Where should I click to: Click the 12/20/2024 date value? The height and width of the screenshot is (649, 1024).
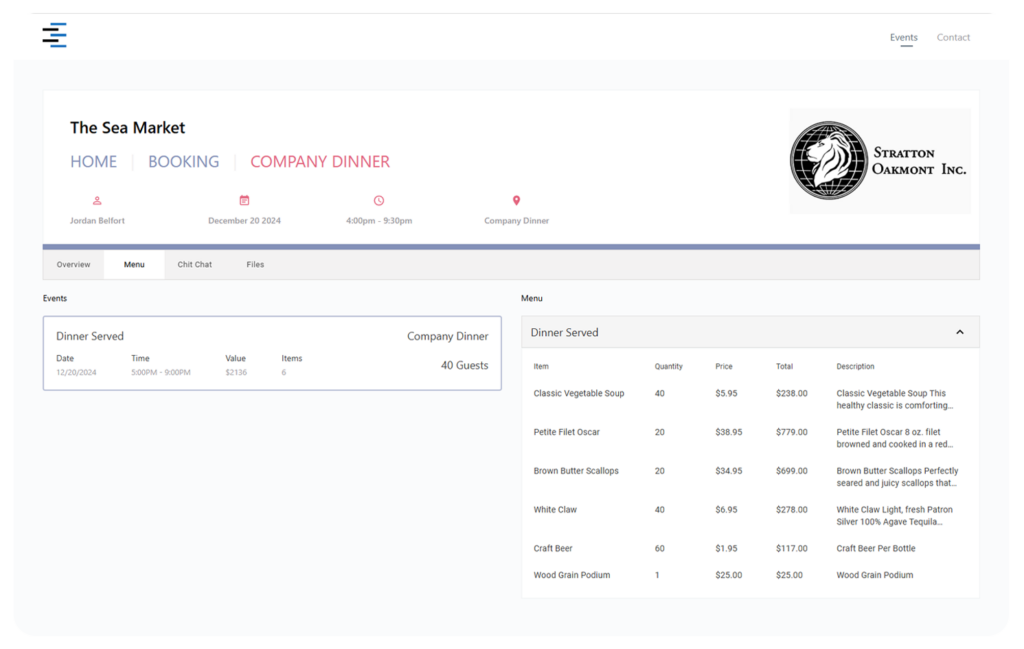[76, 372]
